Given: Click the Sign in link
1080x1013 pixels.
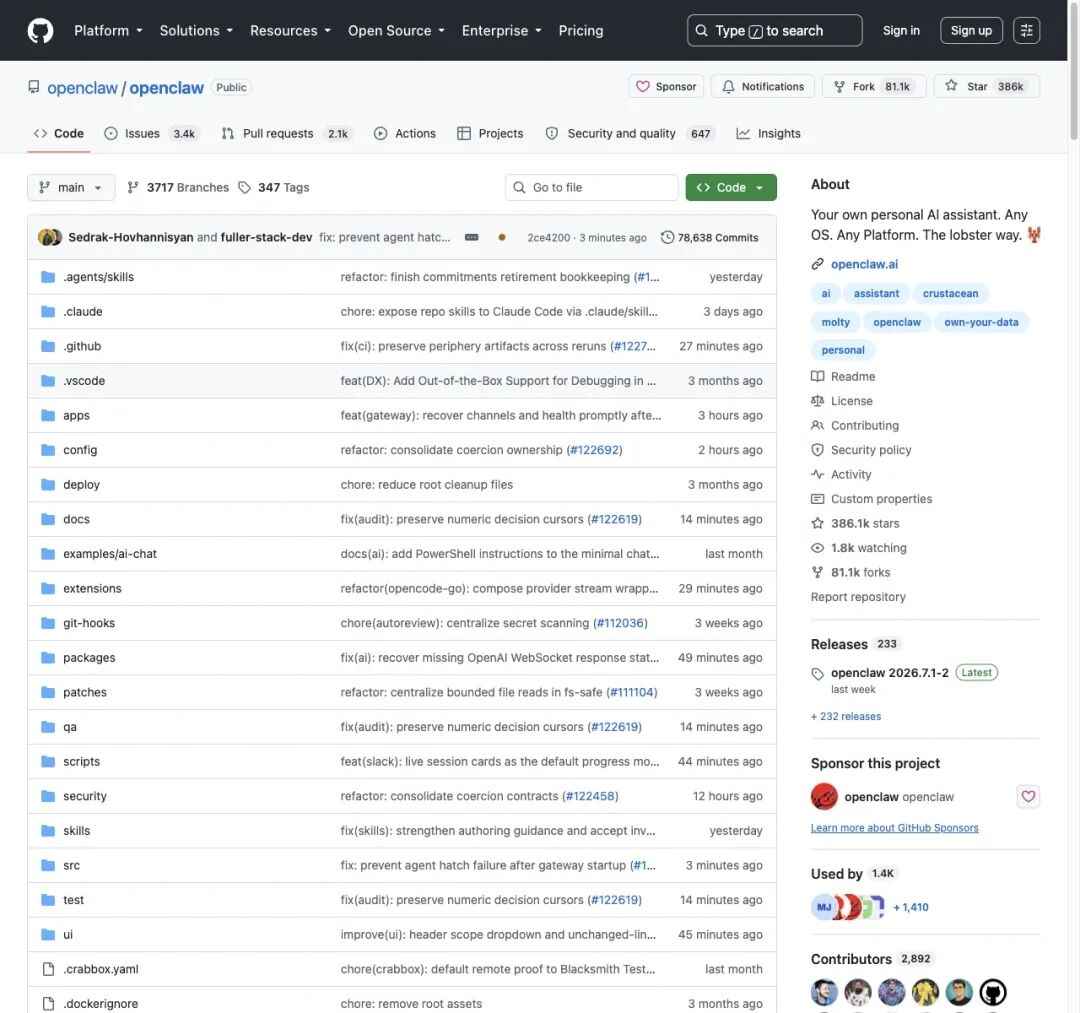Looking at the screenshot, I should tap(901, 30).
